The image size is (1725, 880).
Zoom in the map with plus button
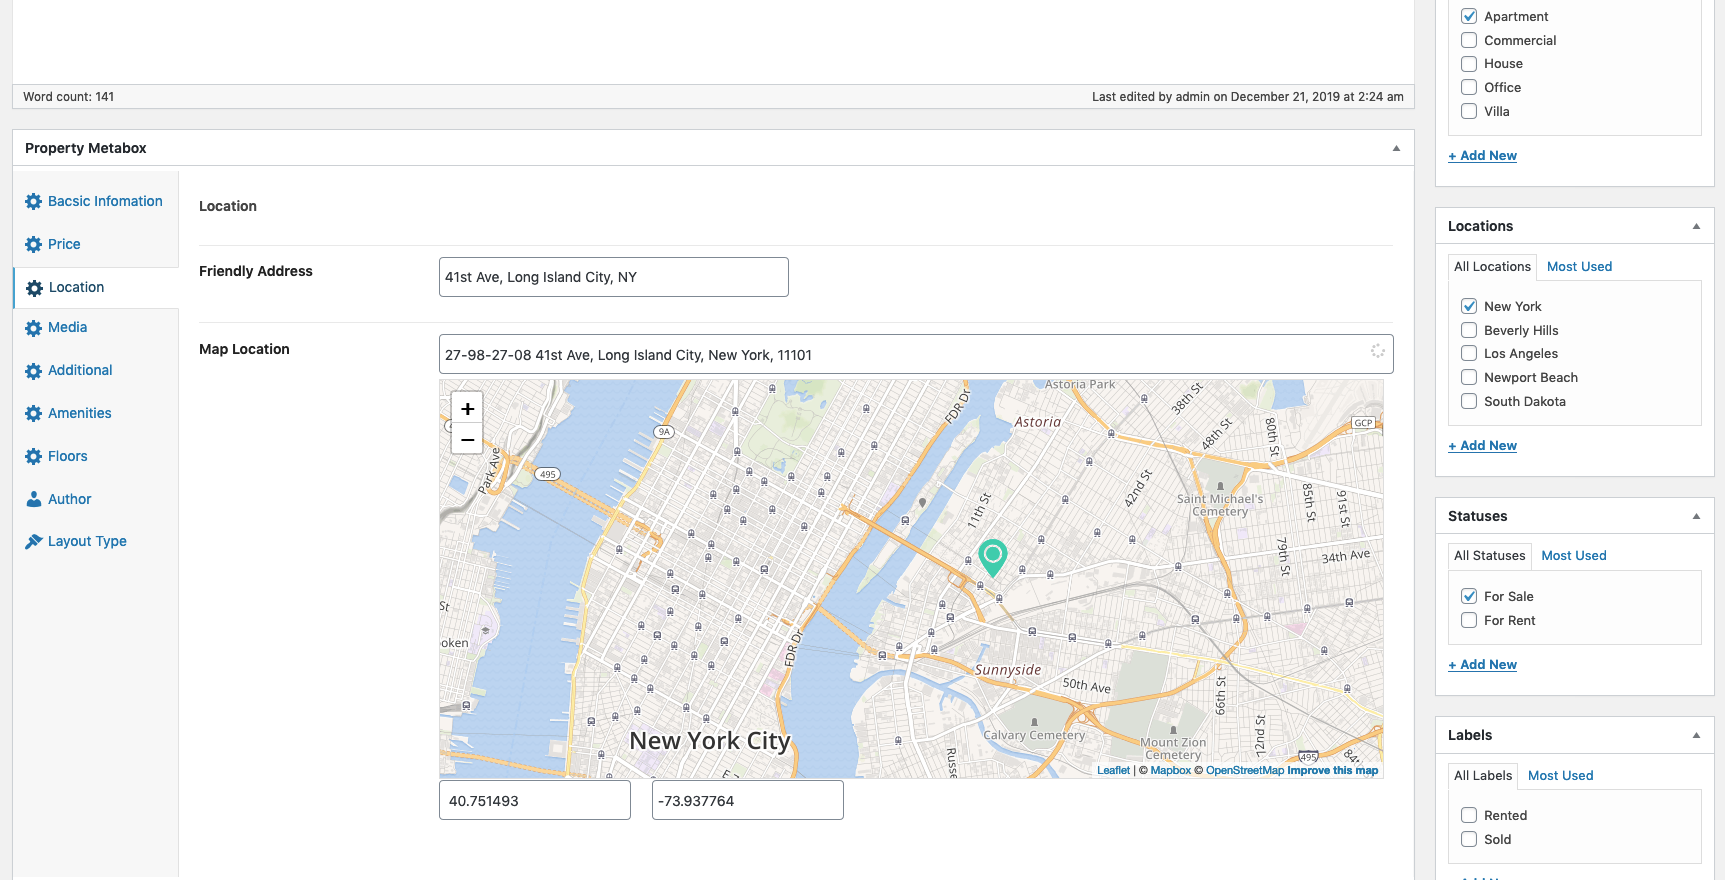(467, 409)
